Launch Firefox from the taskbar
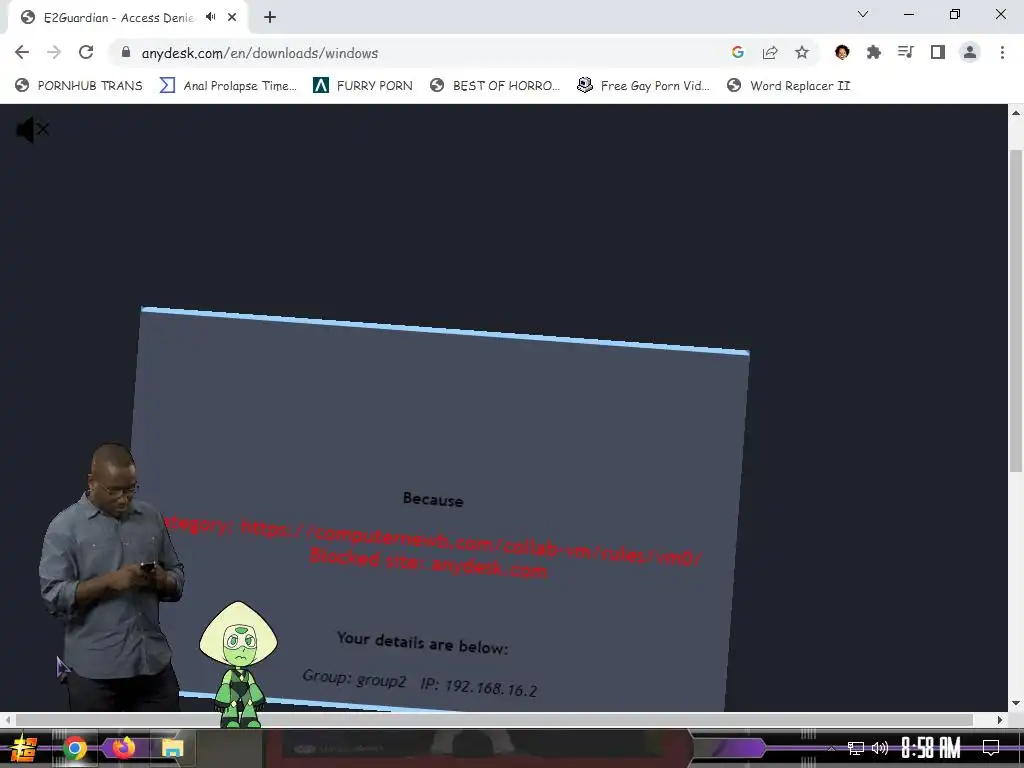The height and width of the screenshot is (768, 1024). (123, 748)
